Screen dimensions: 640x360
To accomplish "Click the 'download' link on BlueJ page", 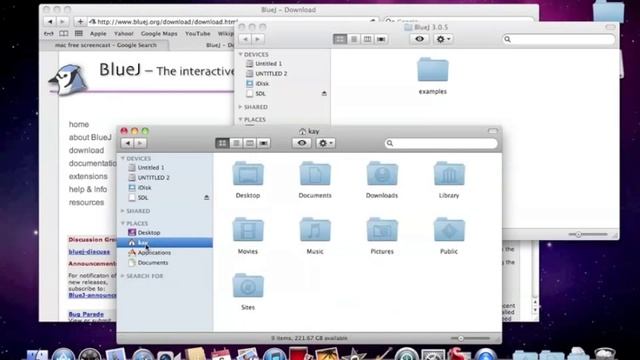I will click(x=86, y=151).
